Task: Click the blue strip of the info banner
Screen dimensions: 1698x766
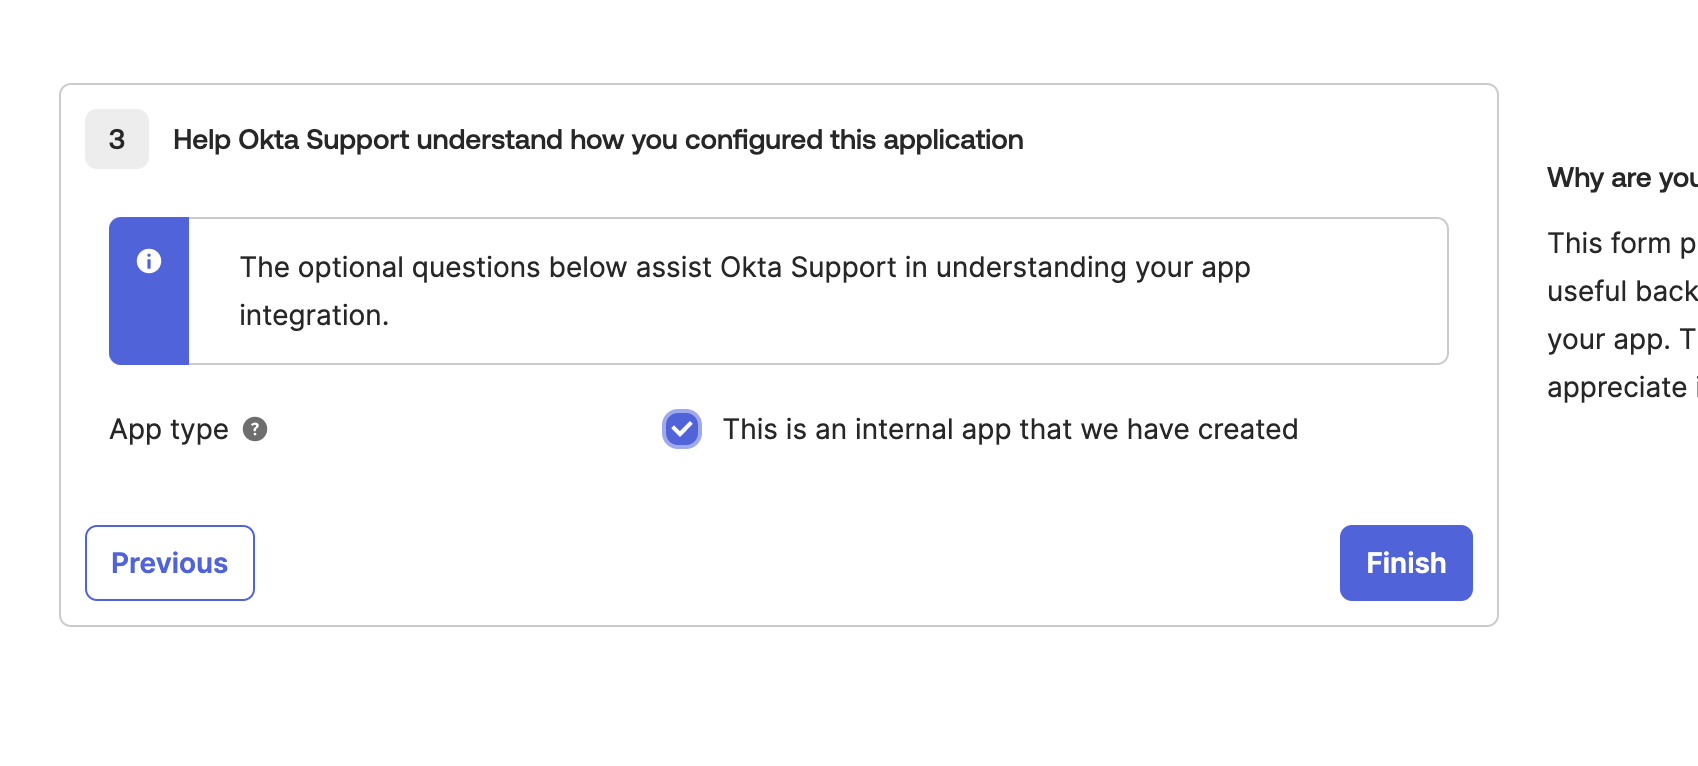Action: pos(149,291)
